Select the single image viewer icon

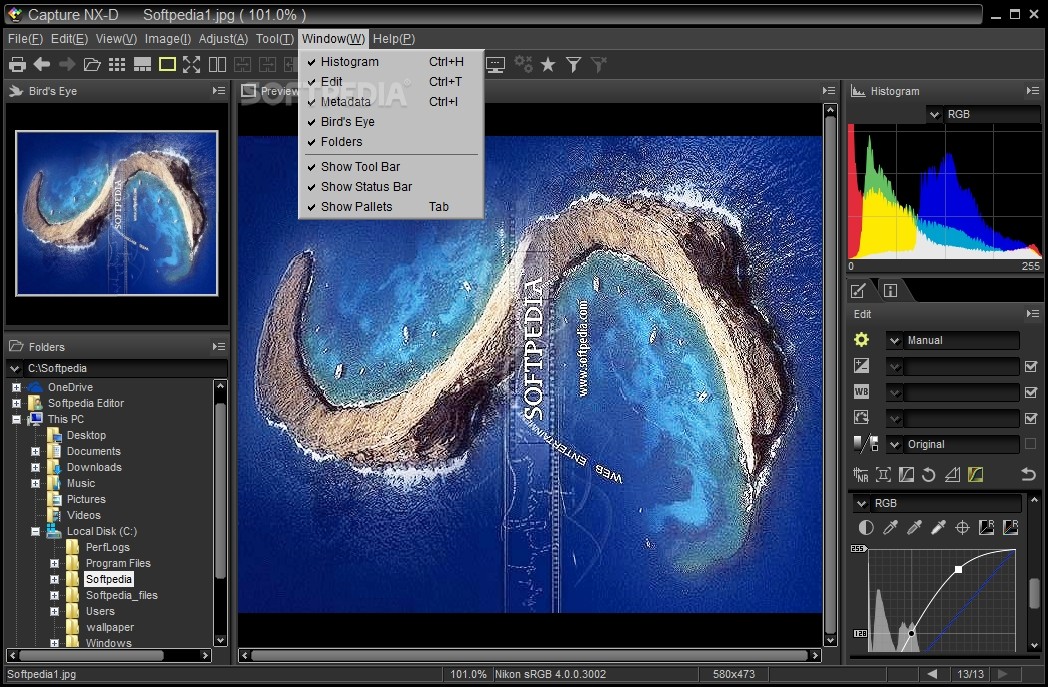tap(167, 64)
